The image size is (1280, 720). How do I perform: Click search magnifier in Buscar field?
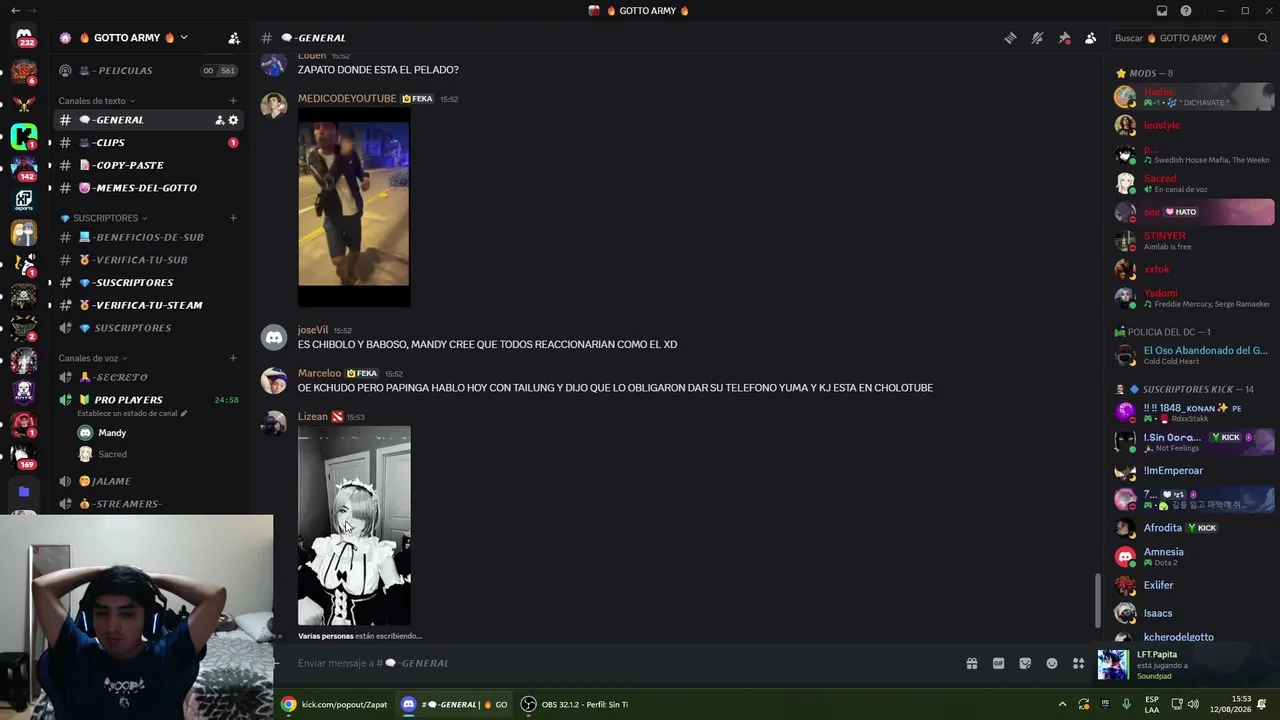1263,38
